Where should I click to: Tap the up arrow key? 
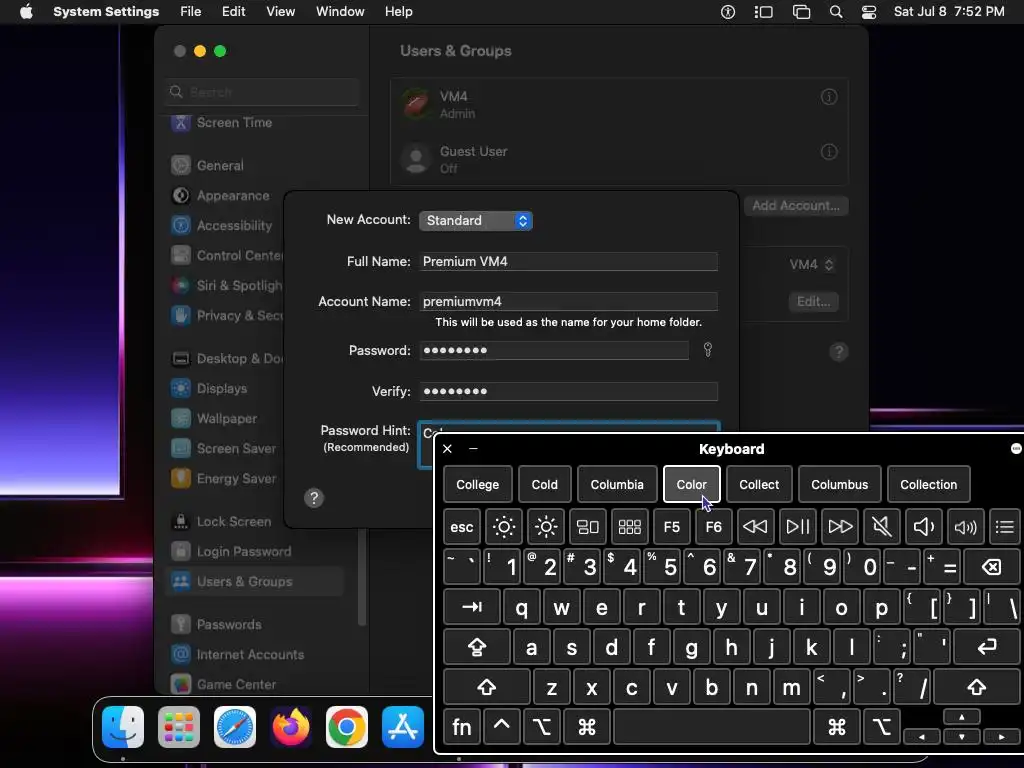click(961, 717)
